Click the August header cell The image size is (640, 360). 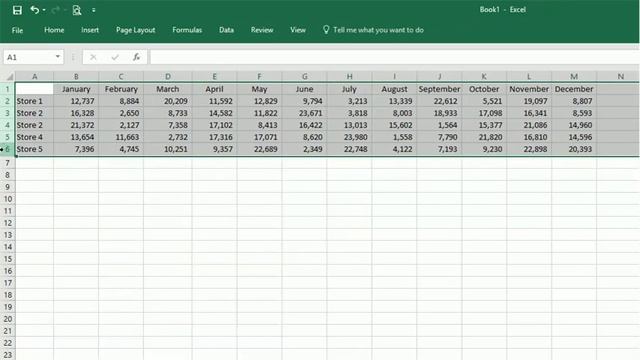[394, 89]
